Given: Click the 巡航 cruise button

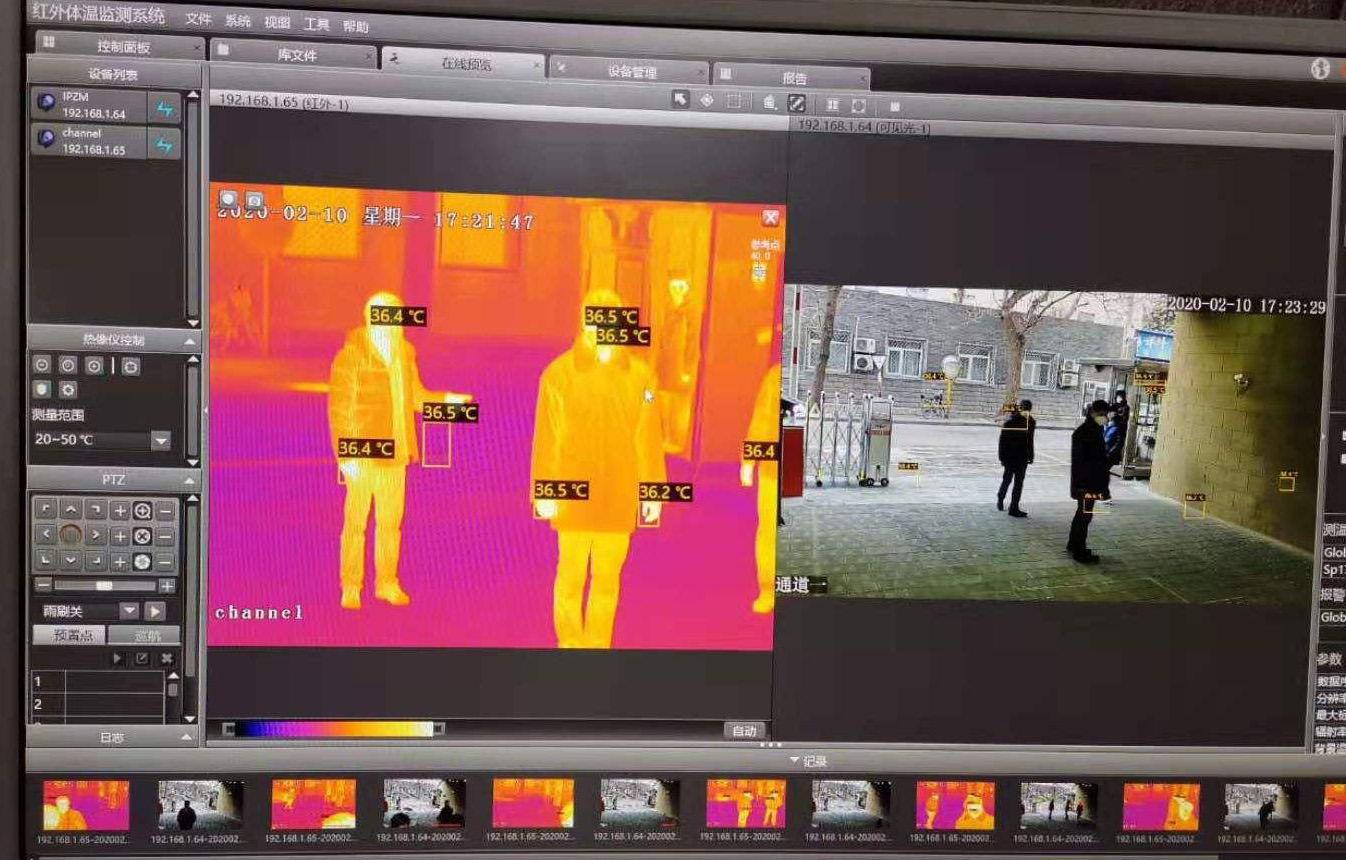Looking at the screenshot, I should 144,635.
